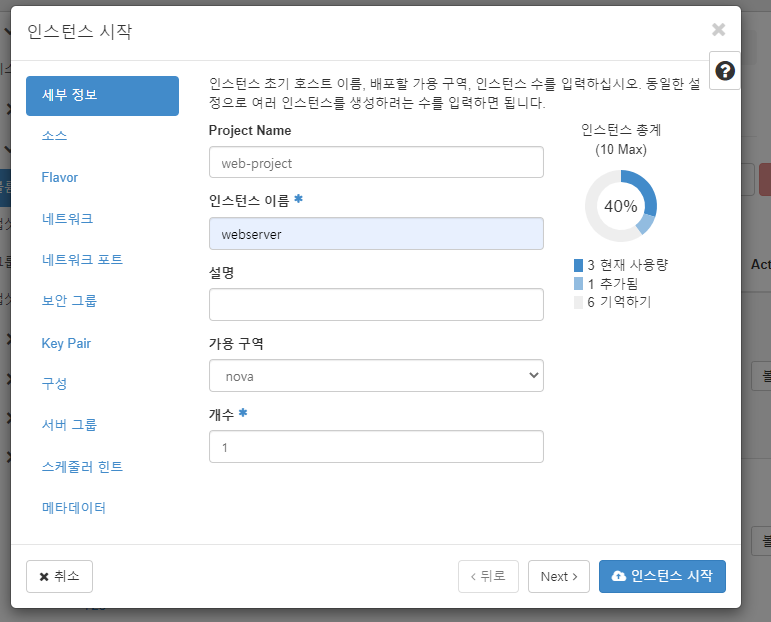Viewport: 771px width, 622px height.
Task: Select the 네트워크 포트 tab
Action: (82, 259)
